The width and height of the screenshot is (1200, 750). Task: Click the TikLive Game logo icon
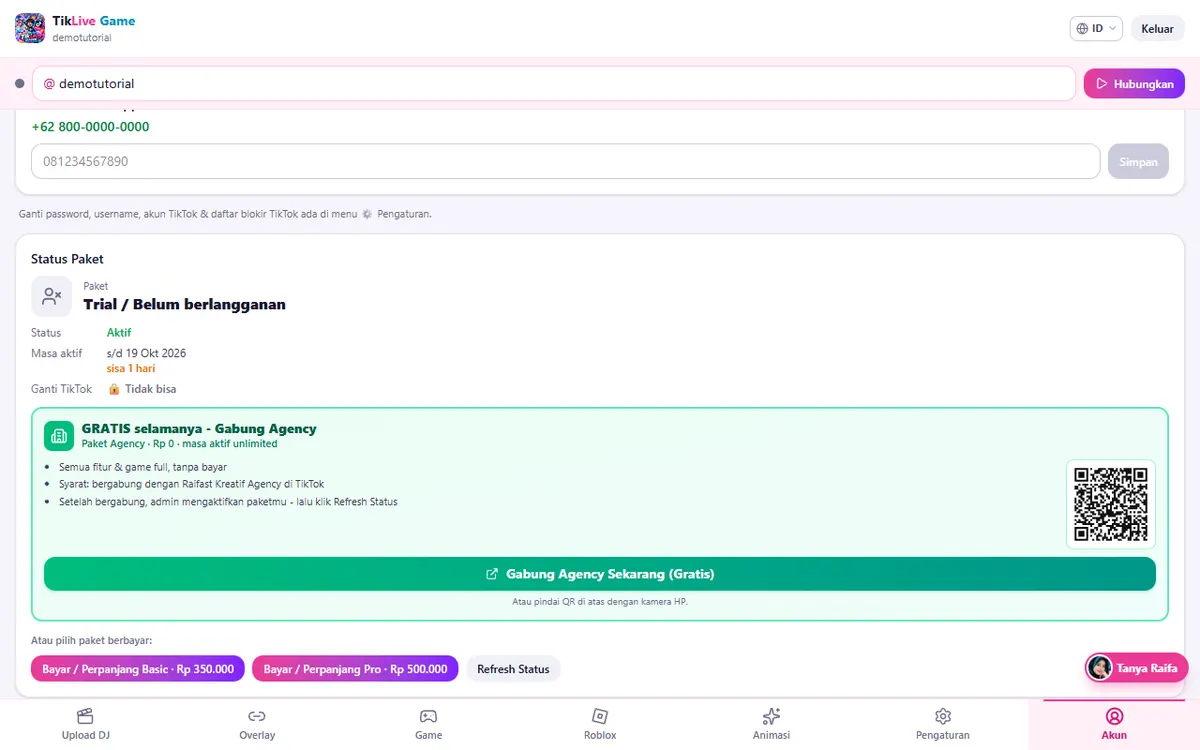coord(30,28)
